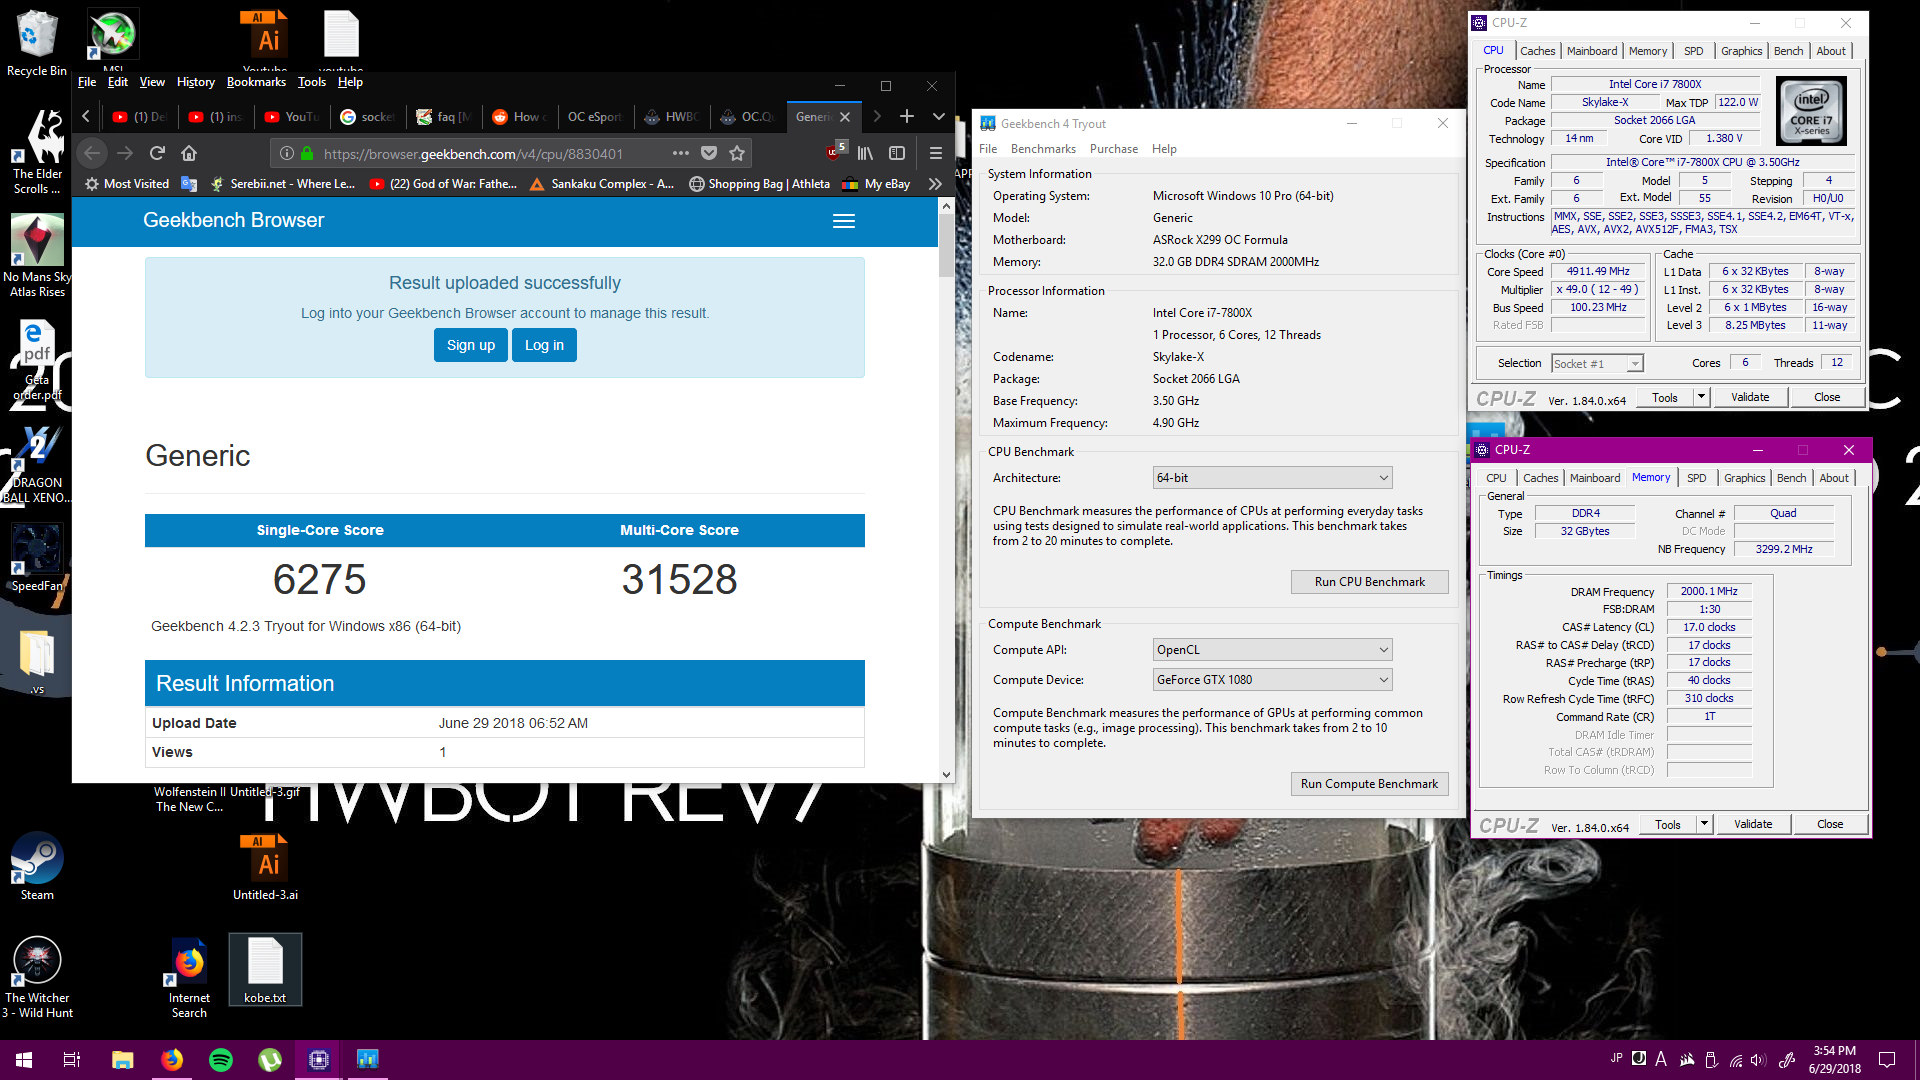Open the Firefox Bookmarks menu
The image size is (1920, 1080).
(256, 82)
